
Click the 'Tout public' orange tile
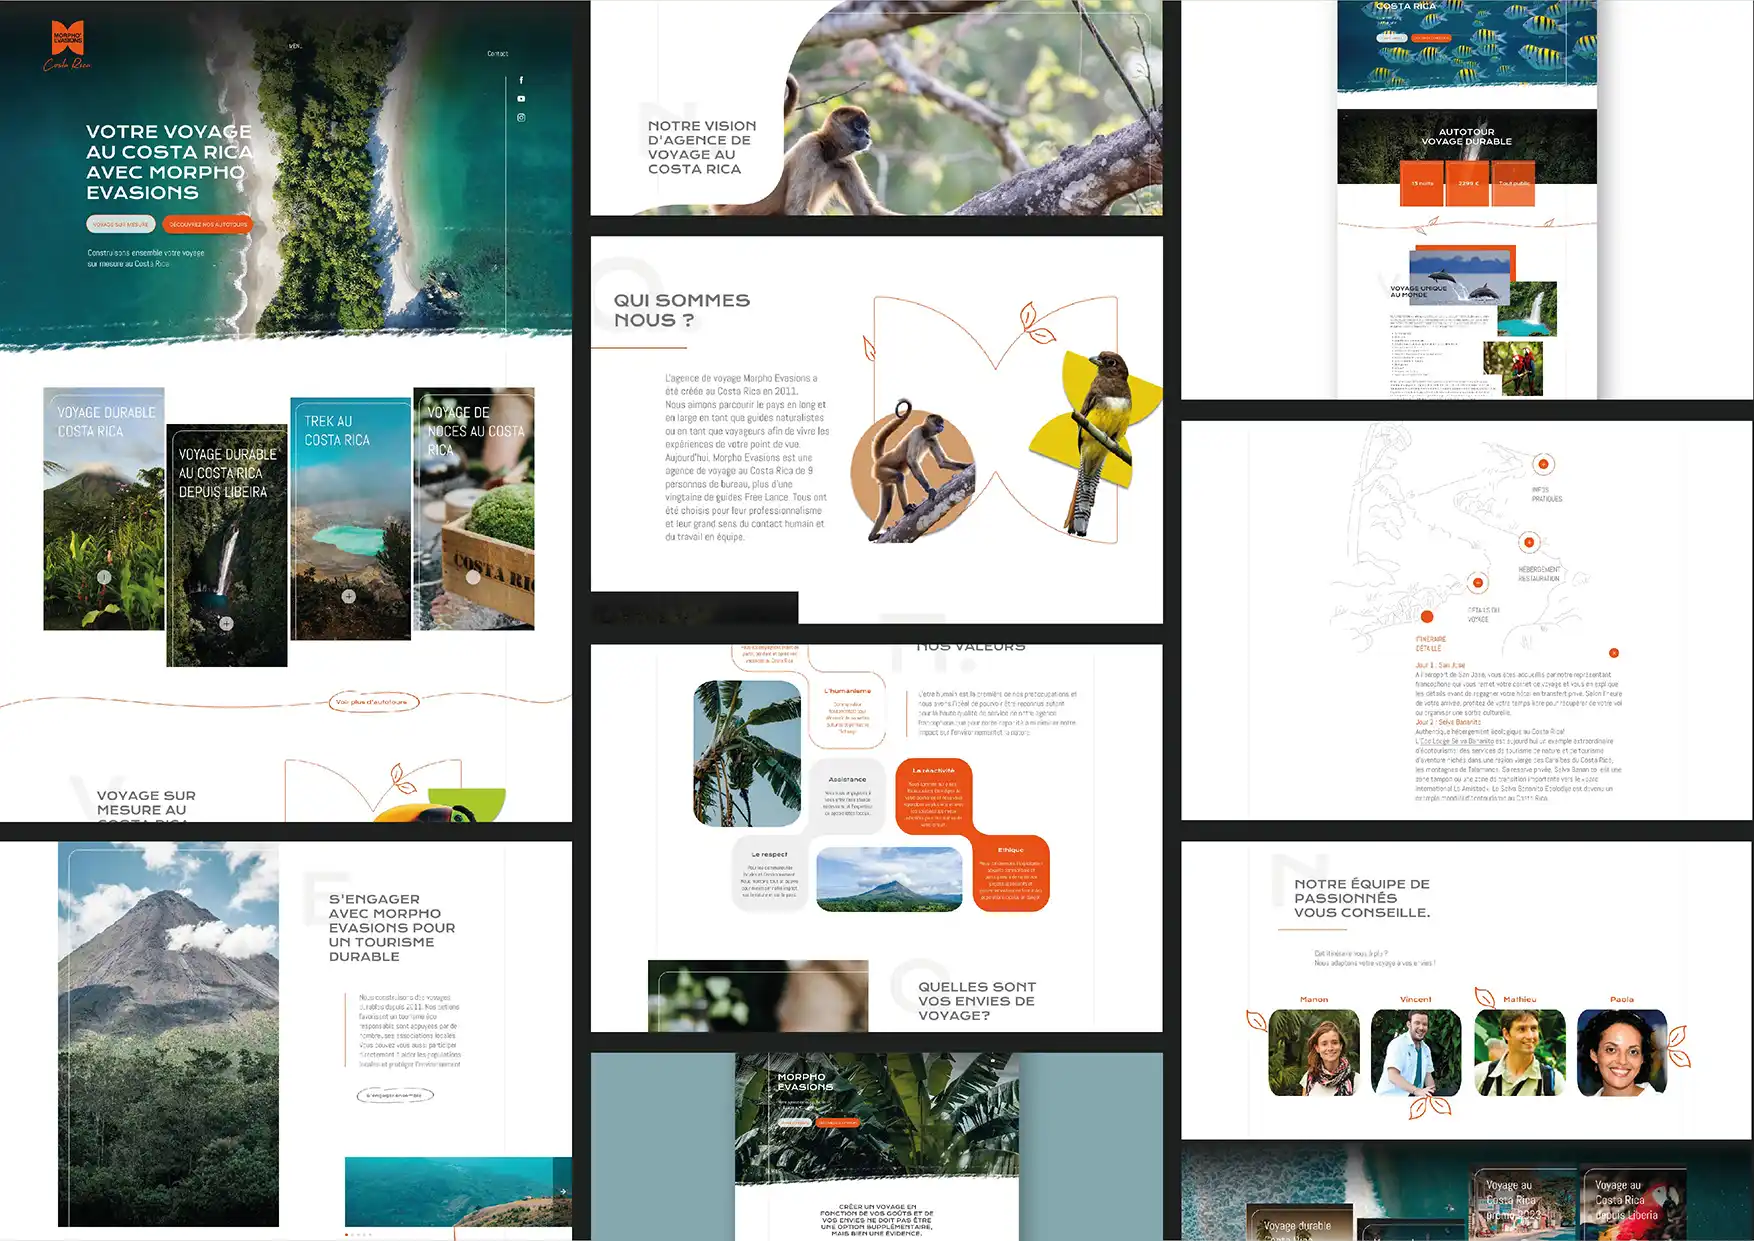1513,184
